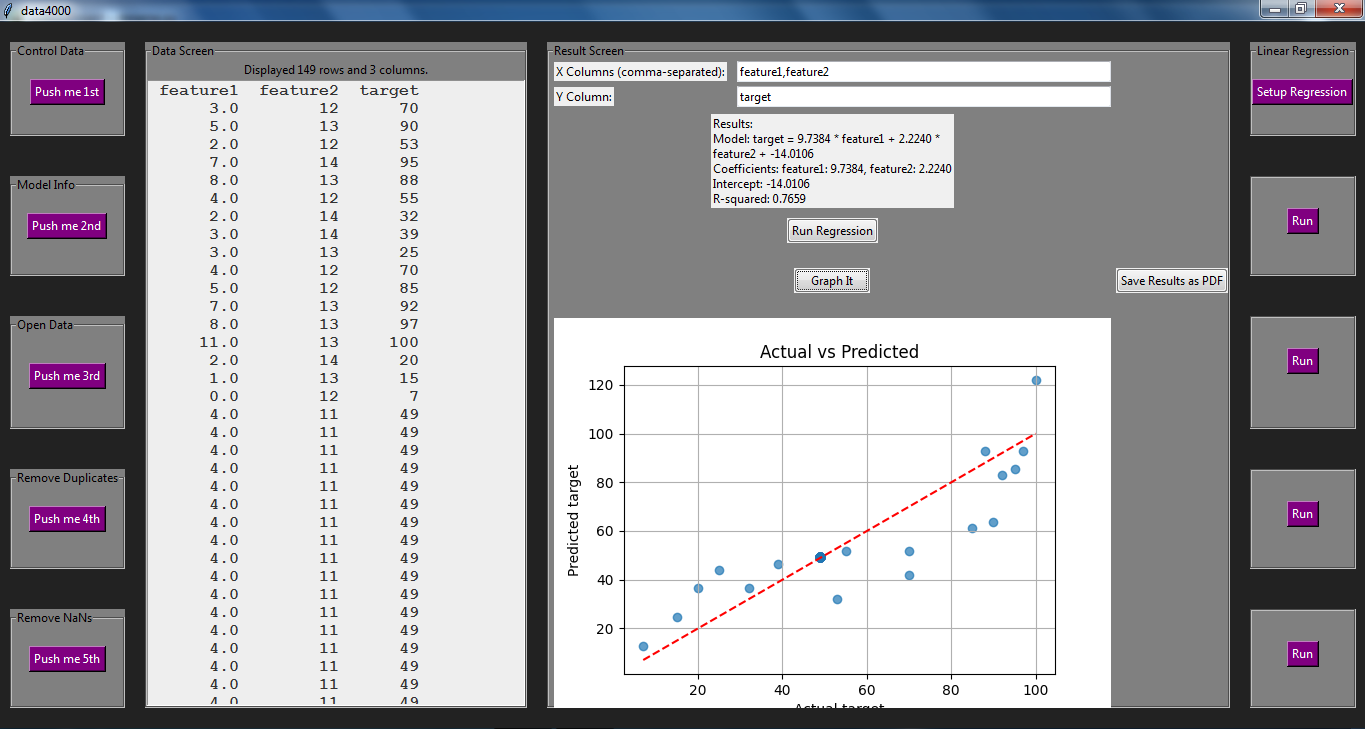Click the 'Graph It' button
Viewport: 1365px width, 729px height.
pyautogui.click(x=831, y=281)
